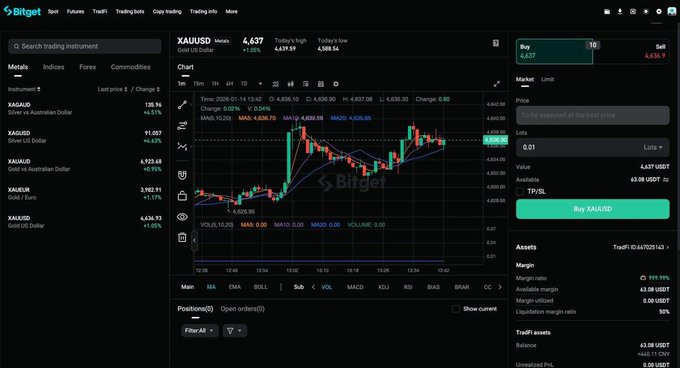Switch to the Limit order tab
Viewport: 680px width, 368px height.
(x=548, y=79)
